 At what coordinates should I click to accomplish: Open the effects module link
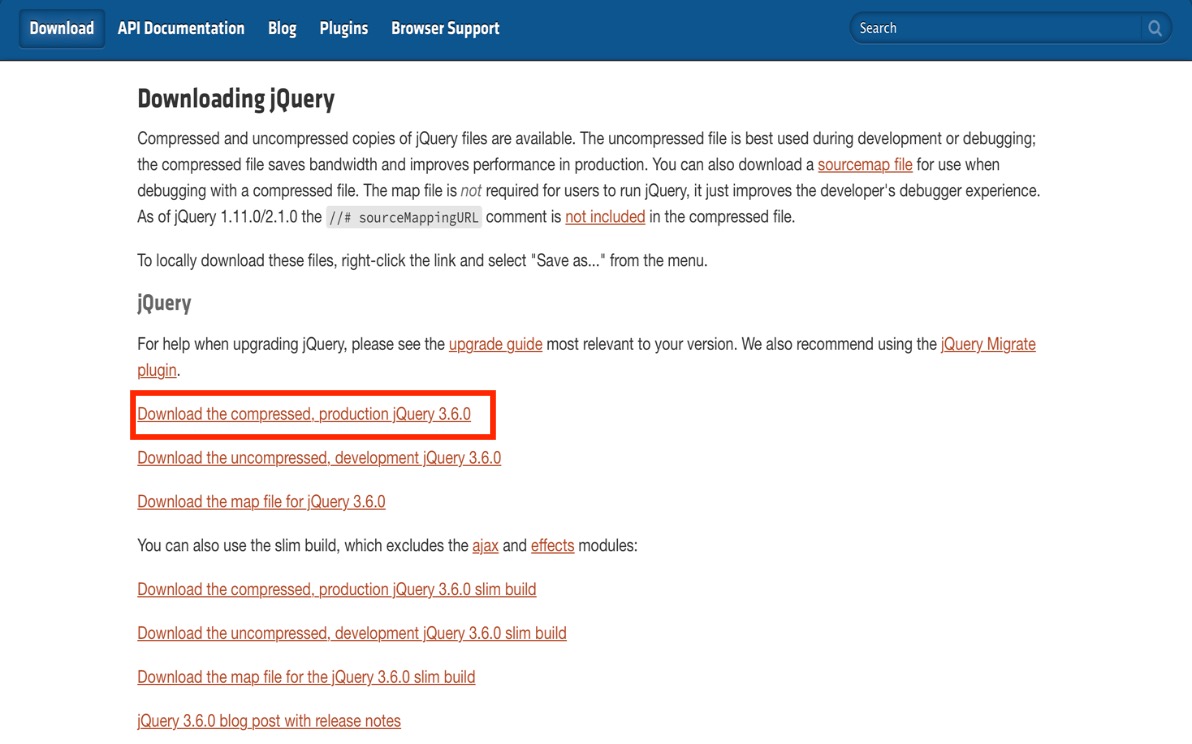pyautogui.click(x=552, y=546)
